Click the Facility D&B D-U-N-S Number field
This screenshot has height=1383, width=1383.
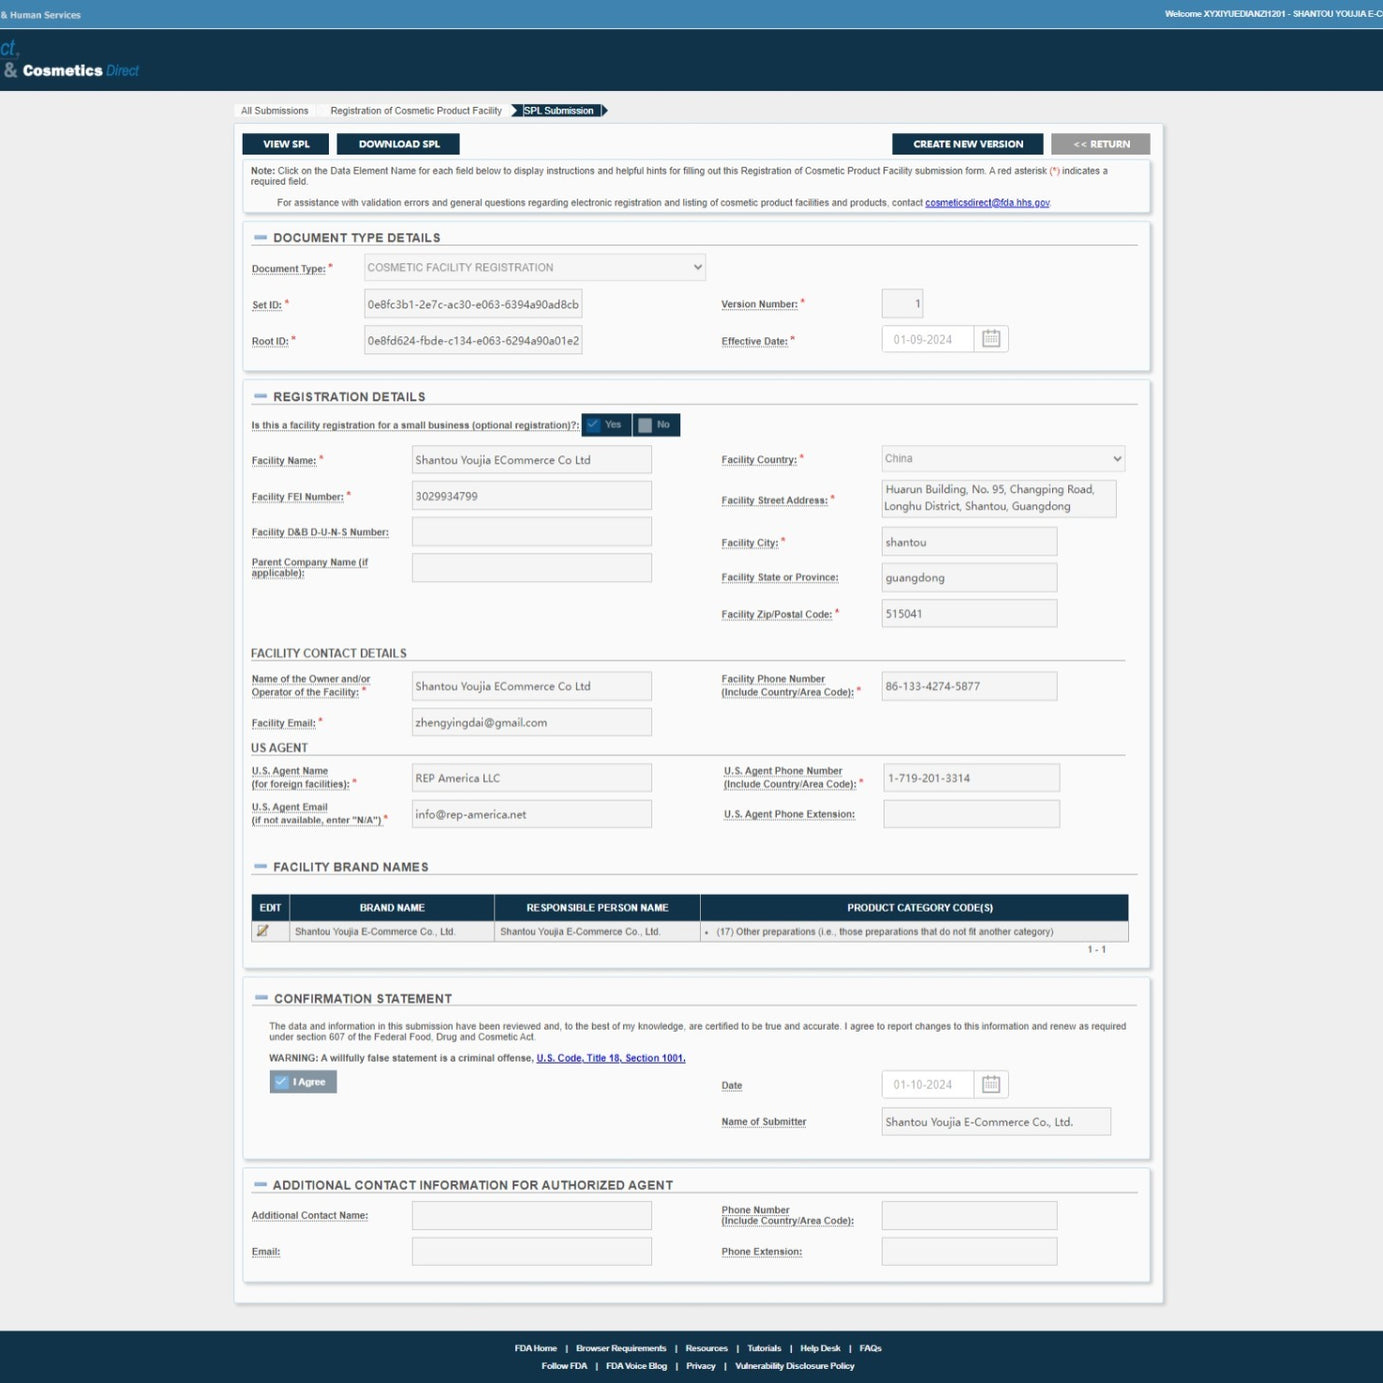pos(531,532)
